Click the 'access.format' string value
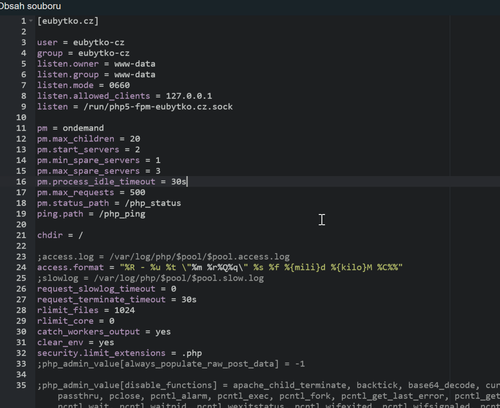500x408 pixels. point(261,267)
